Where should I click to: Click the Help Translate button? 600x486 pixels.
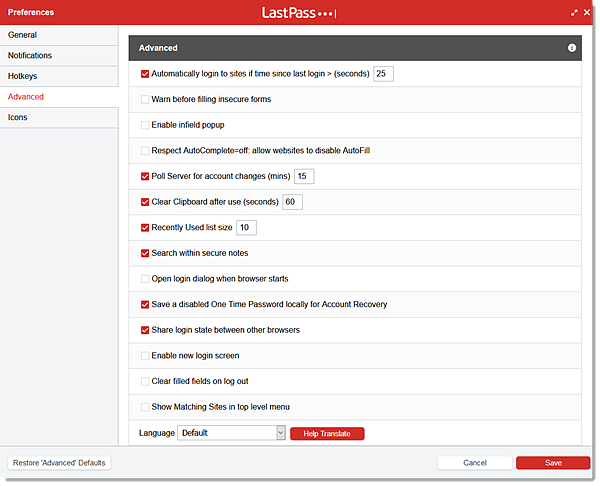(327, 434)
